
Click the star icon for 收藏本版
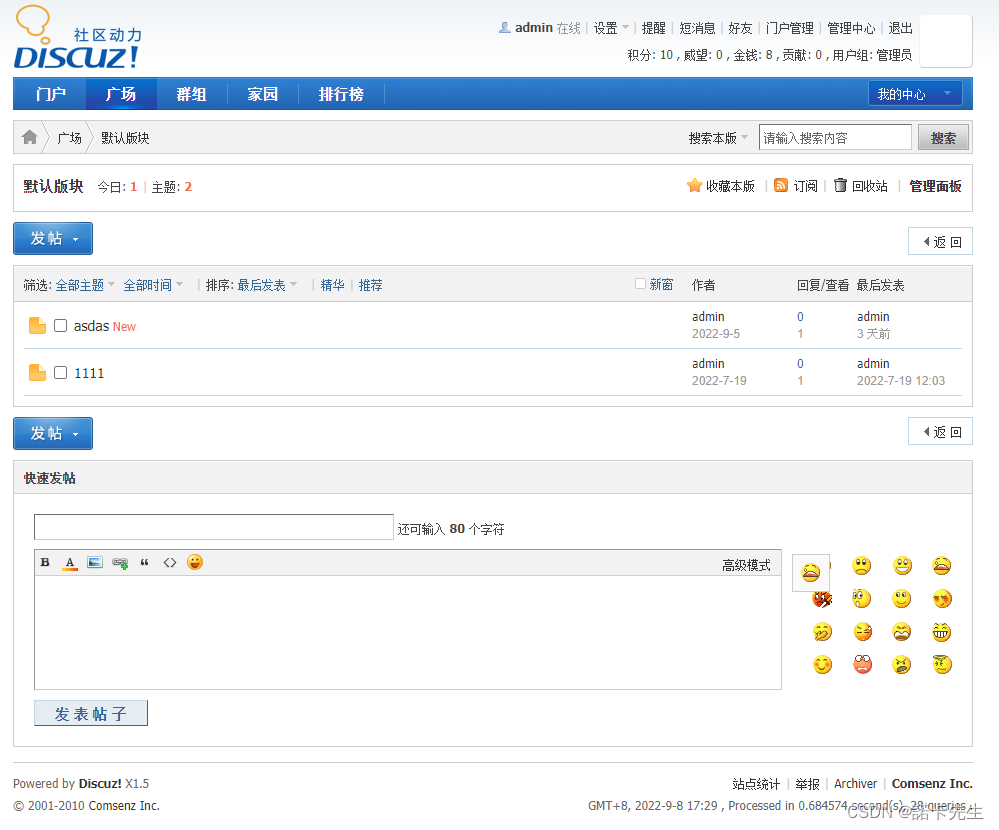(694, 185)
